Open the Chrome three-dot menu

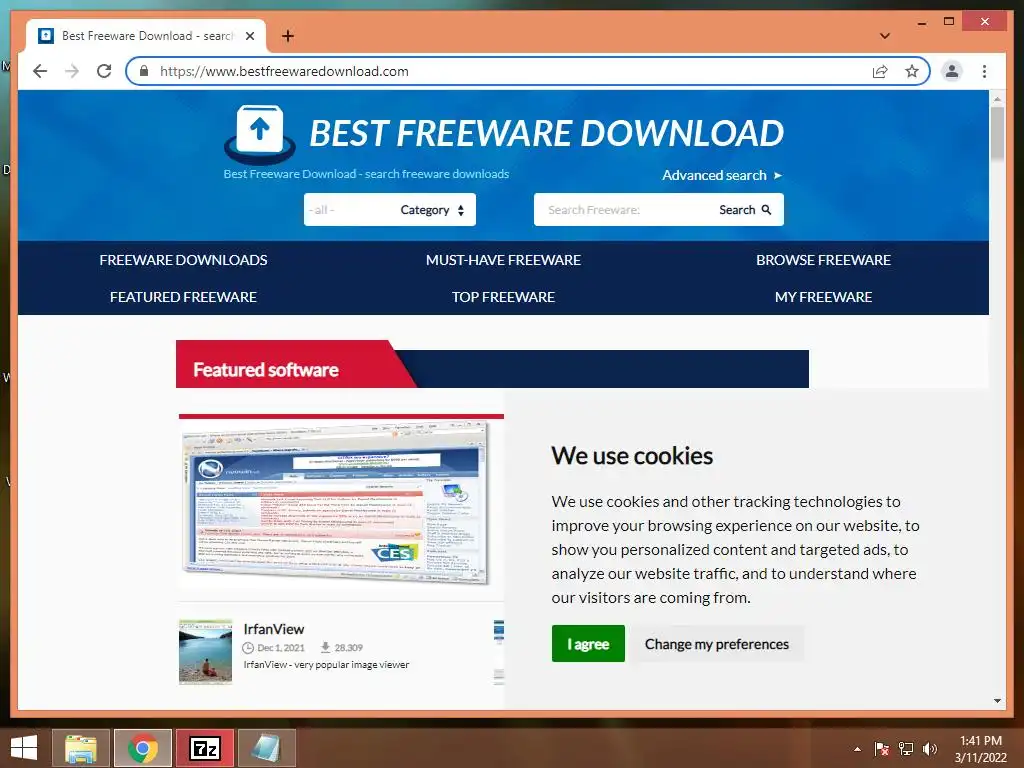click(x=984, y=71)
